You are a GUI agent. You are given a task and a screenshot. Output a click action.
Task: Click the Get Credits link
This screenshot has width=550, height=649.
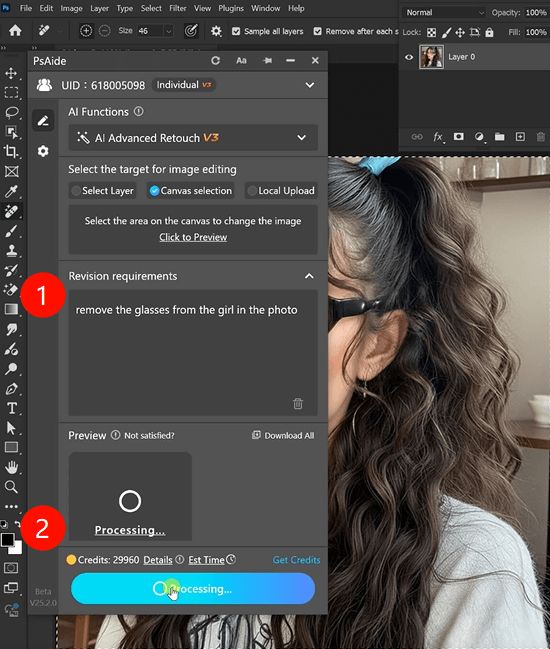(x=296, y=560)
